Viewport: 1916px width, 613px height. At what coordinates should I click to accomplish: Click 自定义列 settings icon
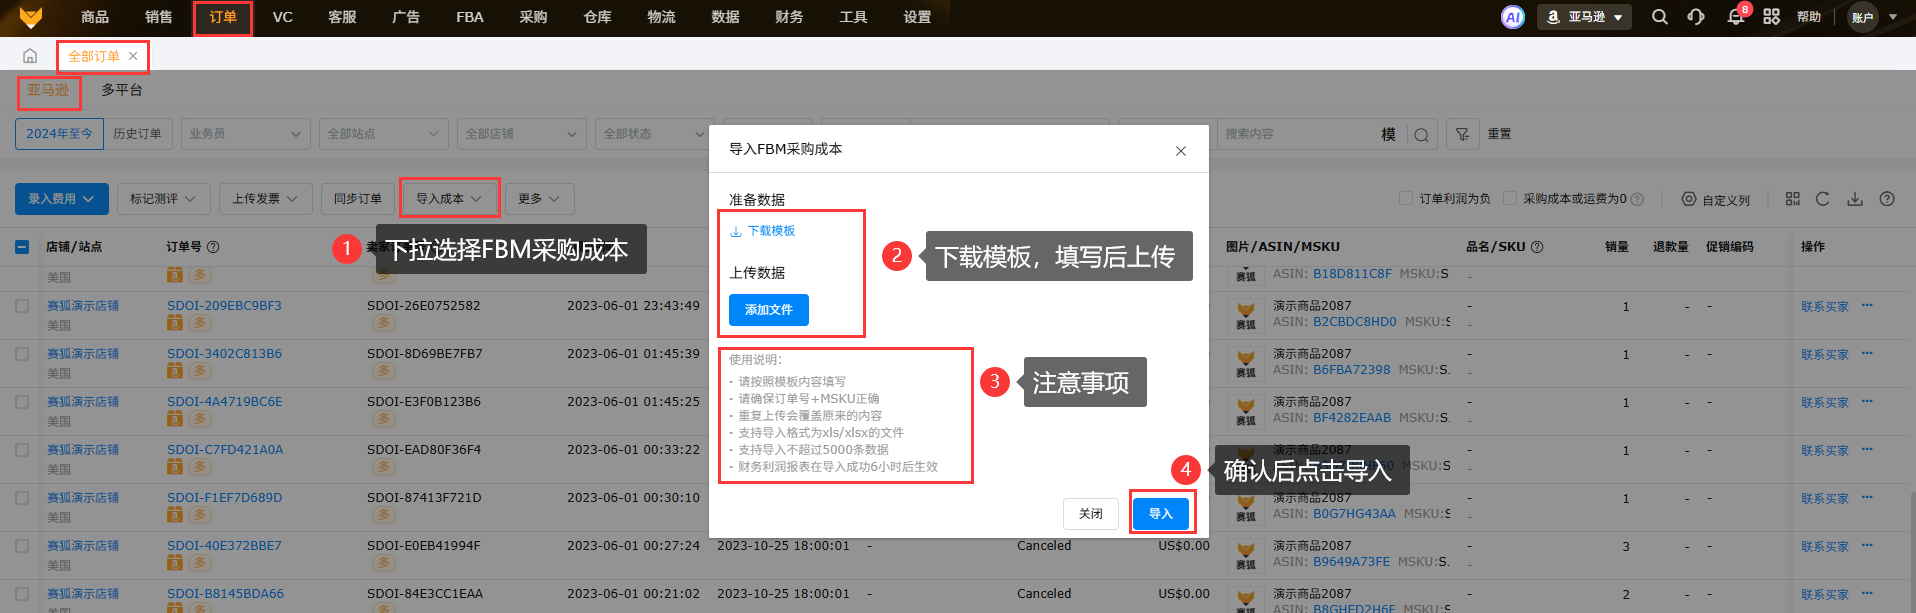(x=1689, y=199)
